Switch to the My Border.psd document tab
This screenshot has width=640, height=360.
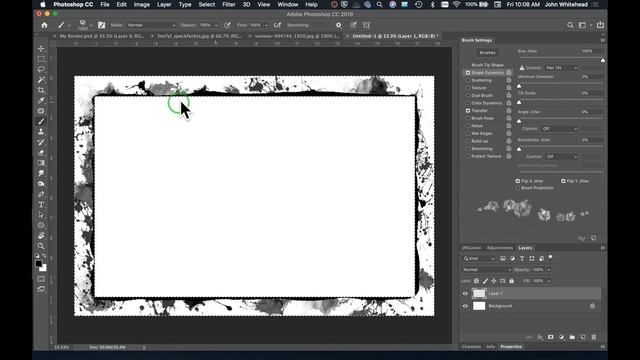click(102, 36)
